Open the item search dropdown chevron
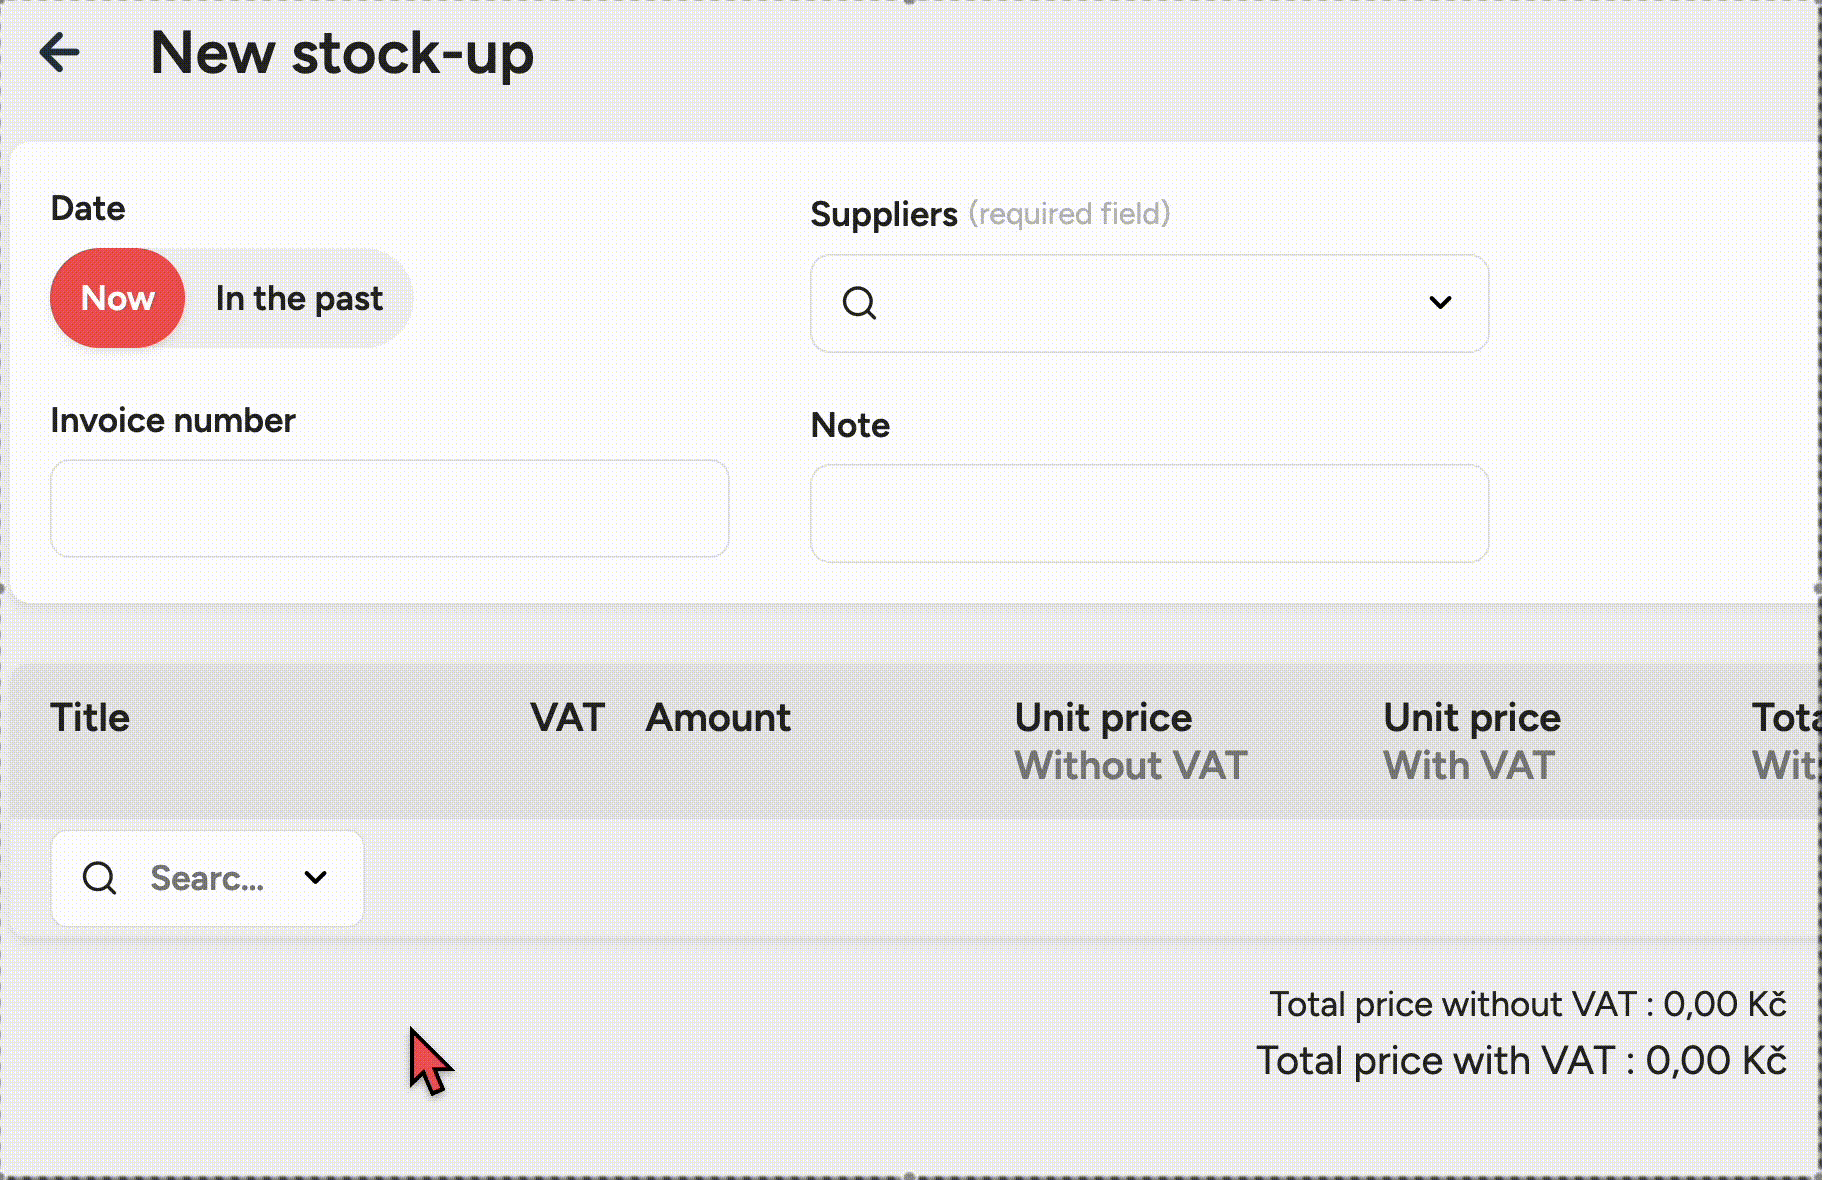 (316, 878)
